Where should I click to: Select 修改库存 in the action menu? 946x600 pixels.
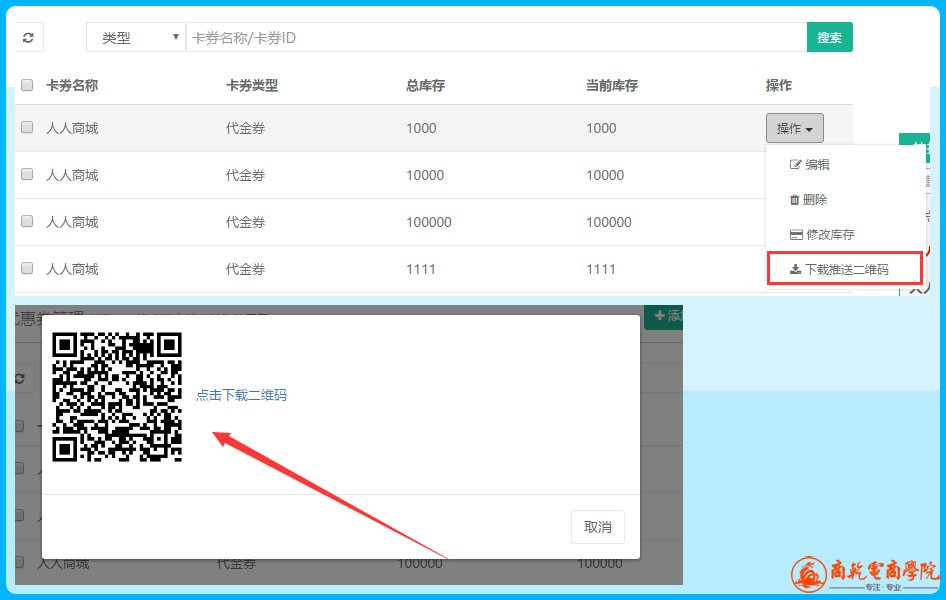pos(829,235)
